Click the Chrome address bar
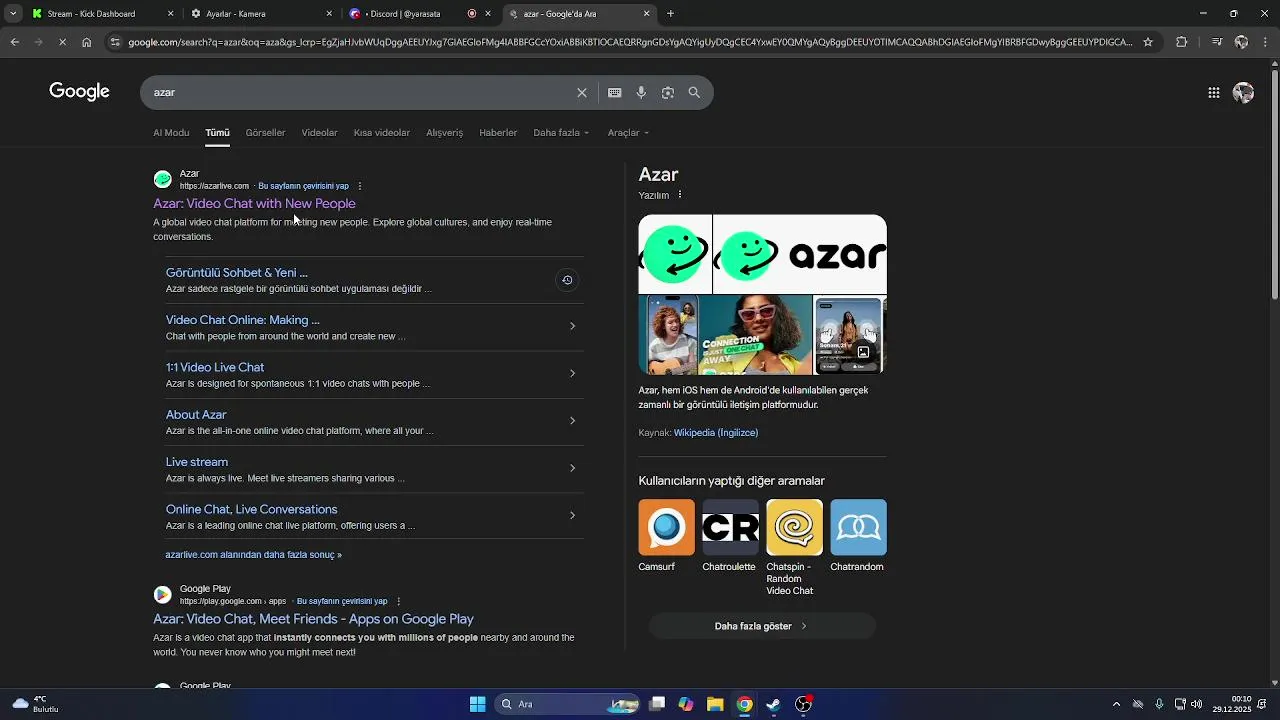This screenshot has height=720, width=1280. pyautogui.click(x=630, y=42)
